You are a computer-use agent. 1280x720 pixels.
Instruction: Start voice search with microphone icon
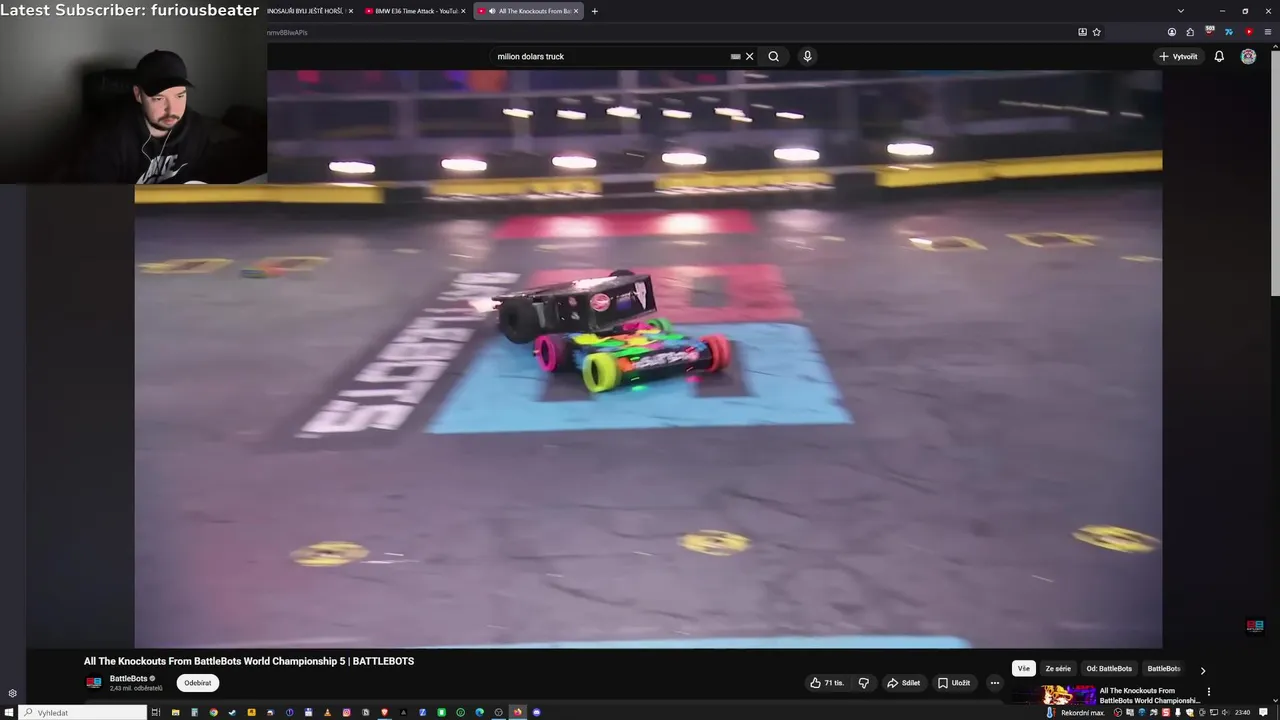point(807,56)
